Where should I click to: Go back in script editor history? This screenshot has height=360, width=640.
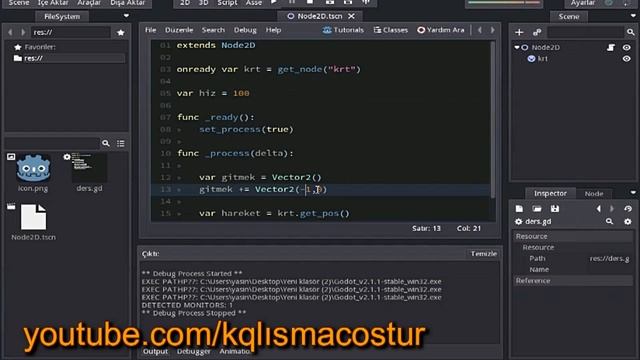pyautogui.click(x=480, y=30)
